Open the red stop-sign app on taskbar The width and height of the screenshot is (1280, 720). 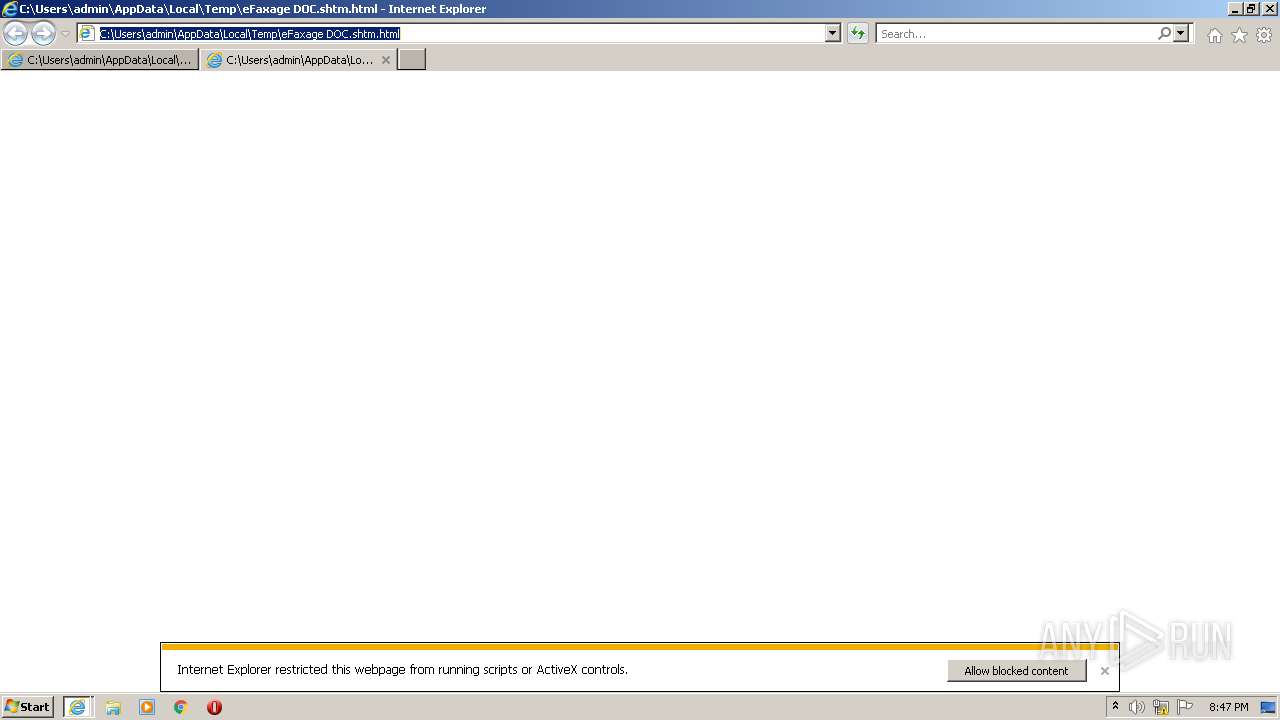(214, 707)
